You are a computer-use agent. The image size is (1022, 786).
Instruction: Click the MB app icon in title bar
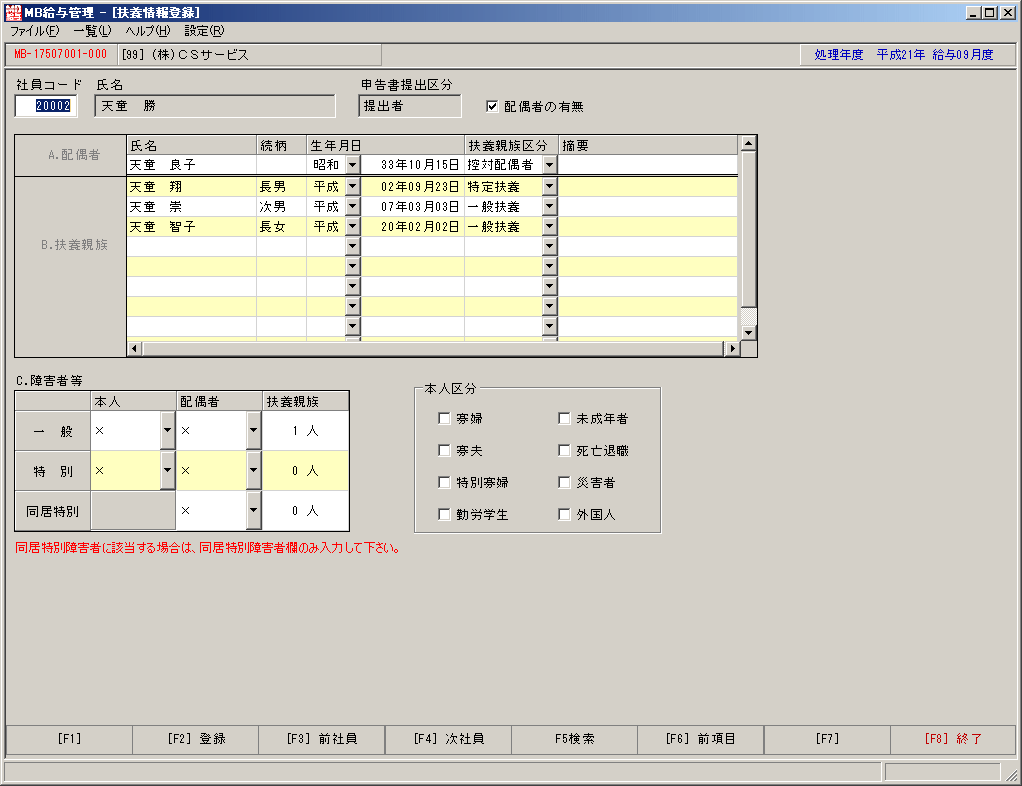tap(13, 12)
